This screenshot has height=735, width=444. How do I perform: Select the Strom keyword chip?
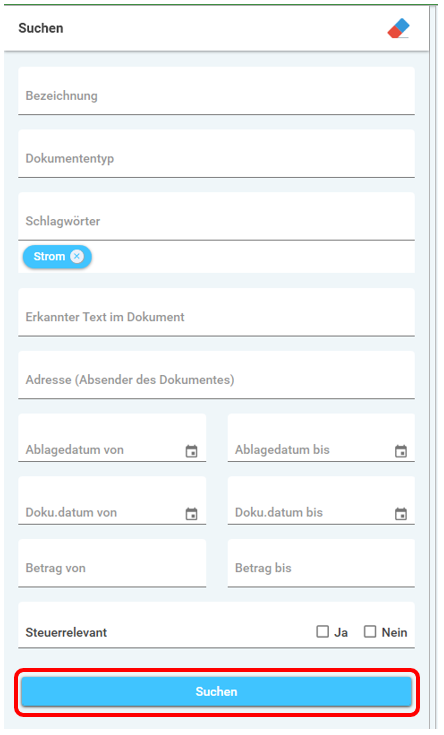(57, 257)
